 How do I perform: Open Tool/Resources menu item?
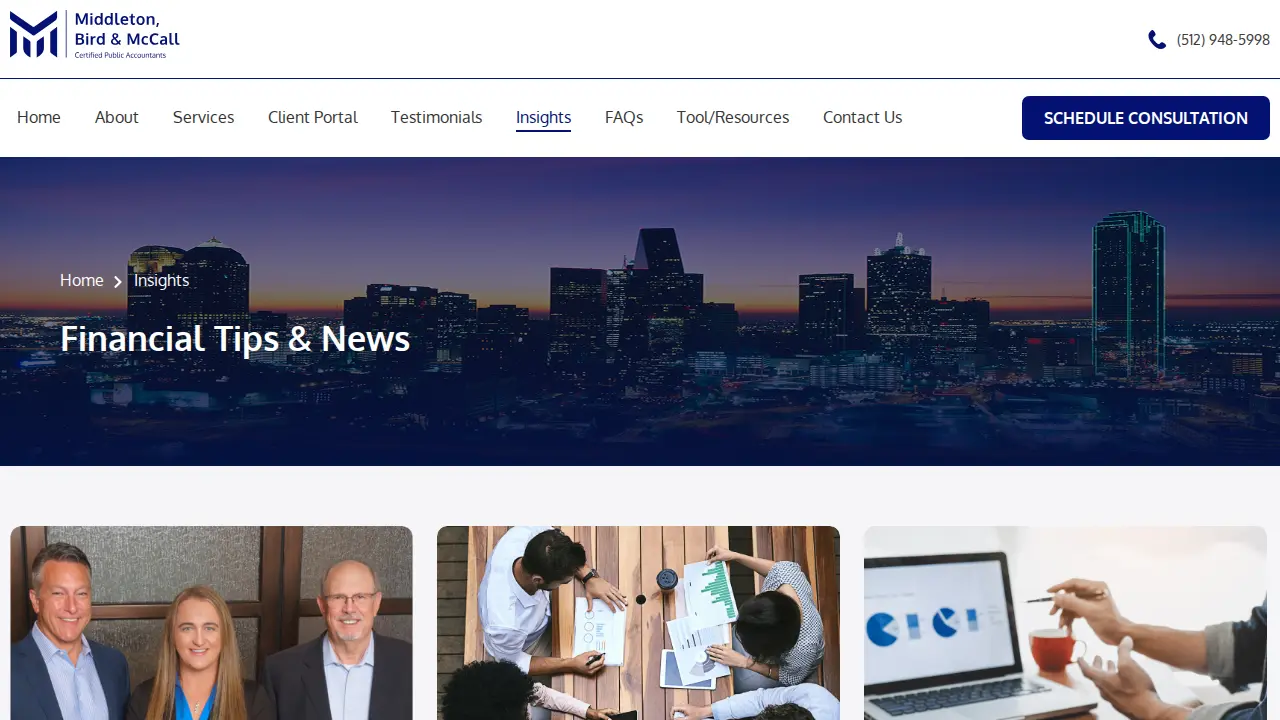(x=733, y=117)
